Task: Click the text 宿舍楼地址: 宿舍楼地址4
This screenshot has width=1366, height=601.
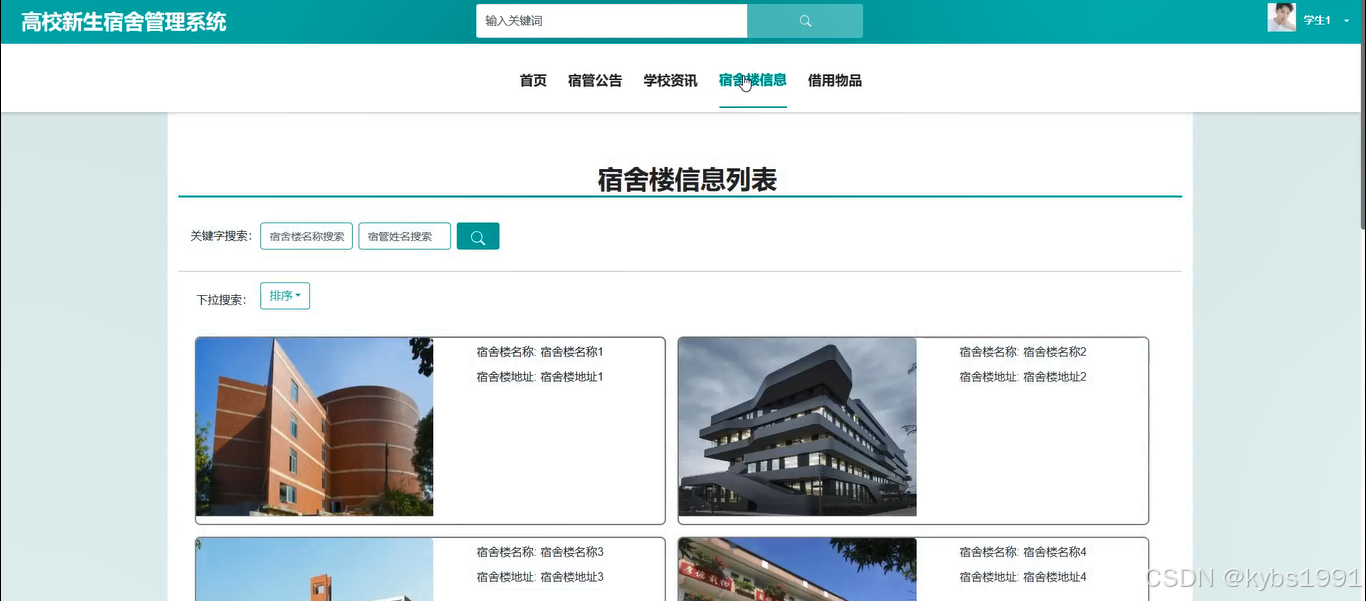Action: [x=1023, y=577]
